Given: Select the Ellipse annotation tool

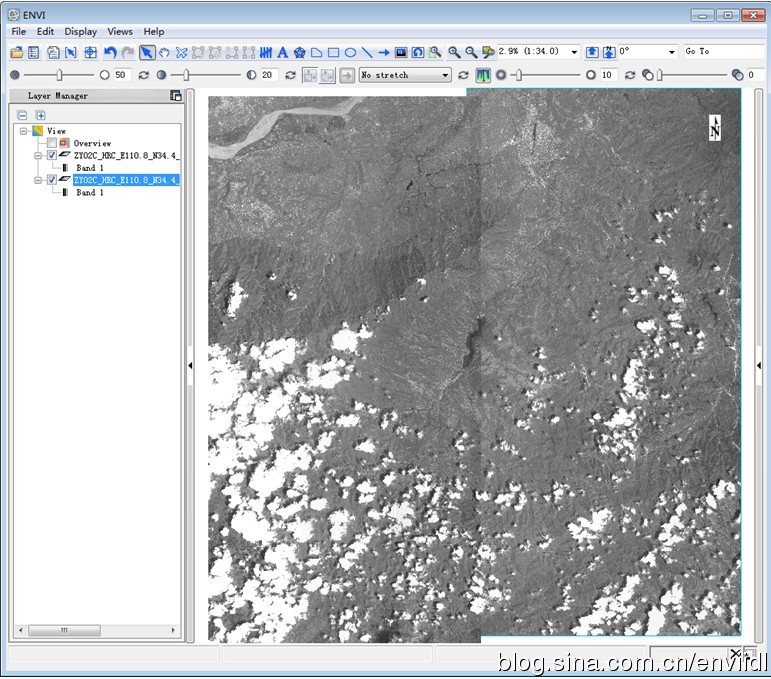Looking at the screenshot, I should 350,52.
